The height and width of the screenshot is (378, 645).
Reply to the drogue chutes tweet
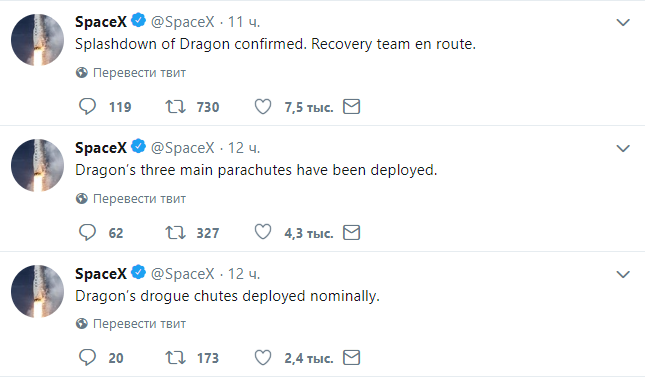(87, 357)
